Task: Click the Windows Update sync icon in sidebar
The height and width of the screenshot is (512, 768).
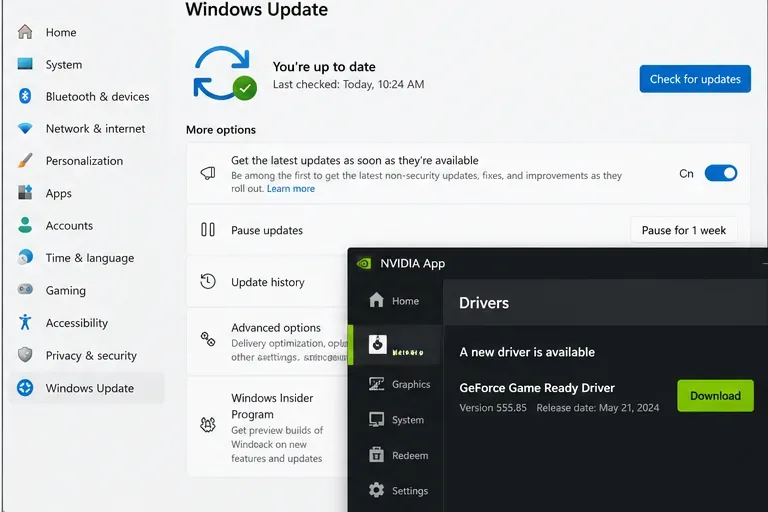Action: pos(25,388)
